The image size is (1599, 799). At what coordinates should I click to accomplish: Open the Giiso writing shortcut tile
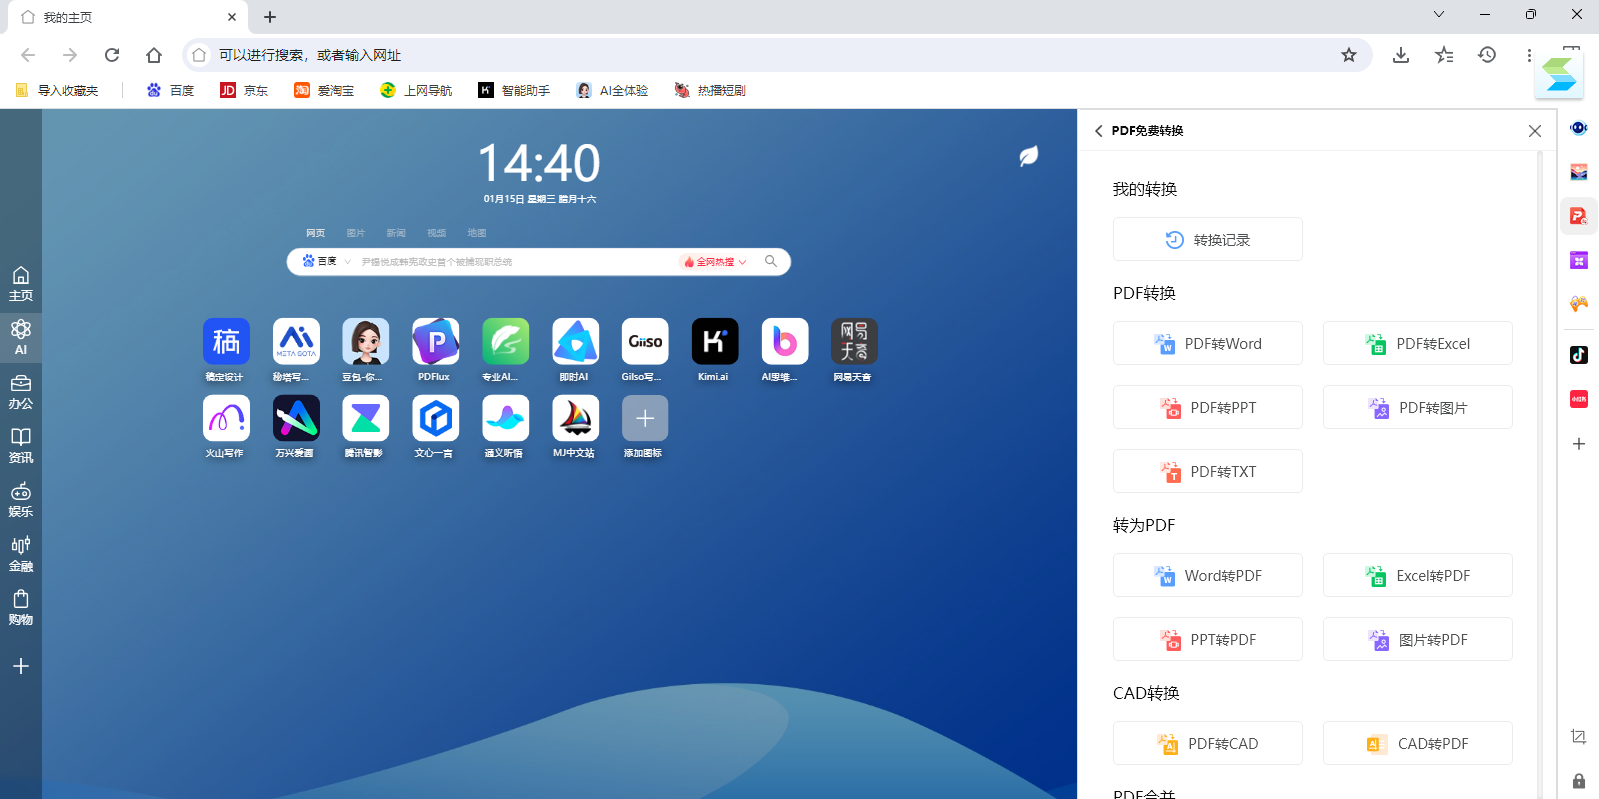[x=644, y=342]
